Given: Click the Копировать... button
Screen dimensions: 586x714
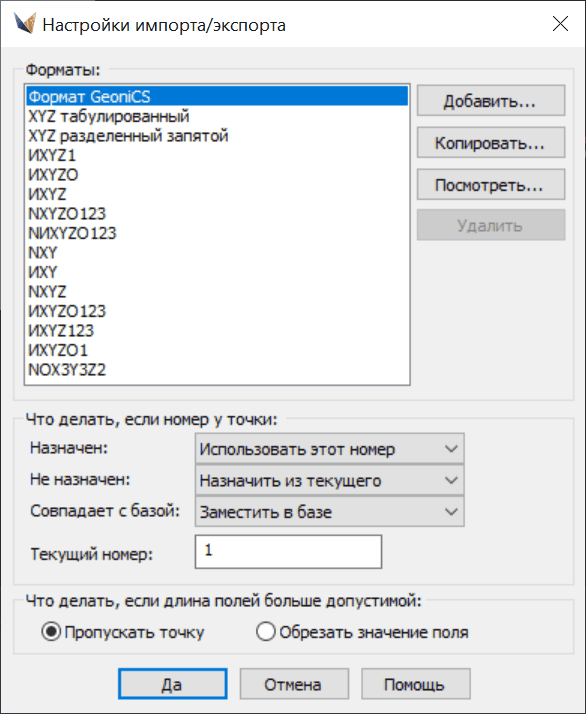Looking at the screenshot, I should pos(491,143).
